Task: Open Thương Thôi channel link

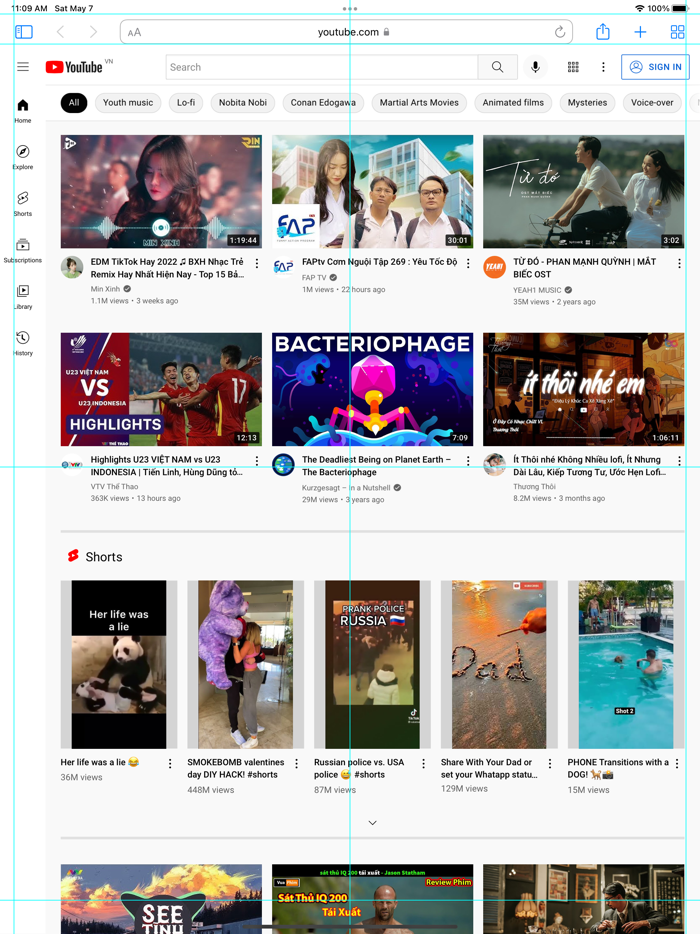Action: point(534,487)
